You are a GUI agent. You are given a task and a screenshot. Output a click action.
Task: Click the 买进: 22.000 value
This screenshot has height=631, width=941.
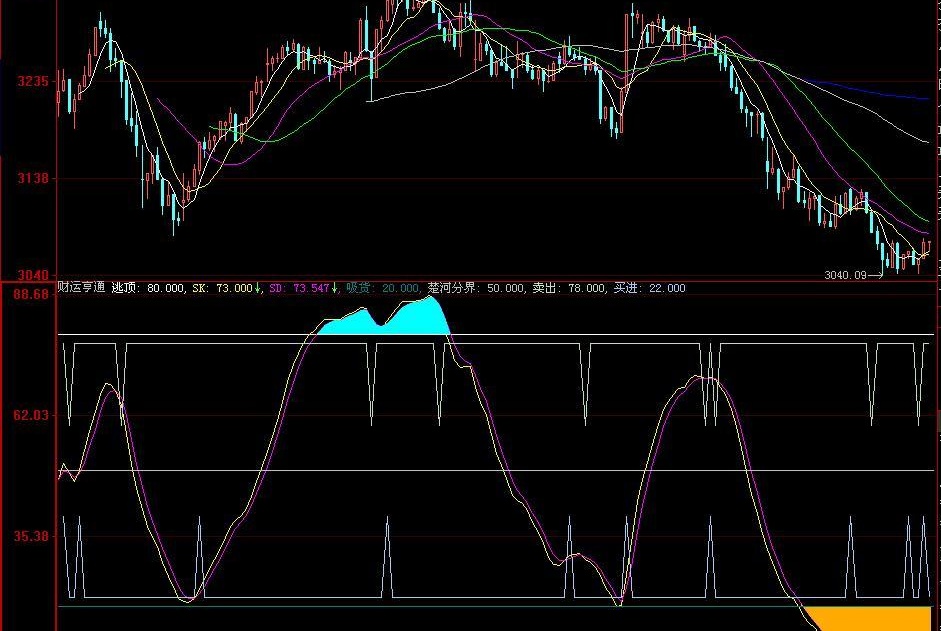coord(649,288)
